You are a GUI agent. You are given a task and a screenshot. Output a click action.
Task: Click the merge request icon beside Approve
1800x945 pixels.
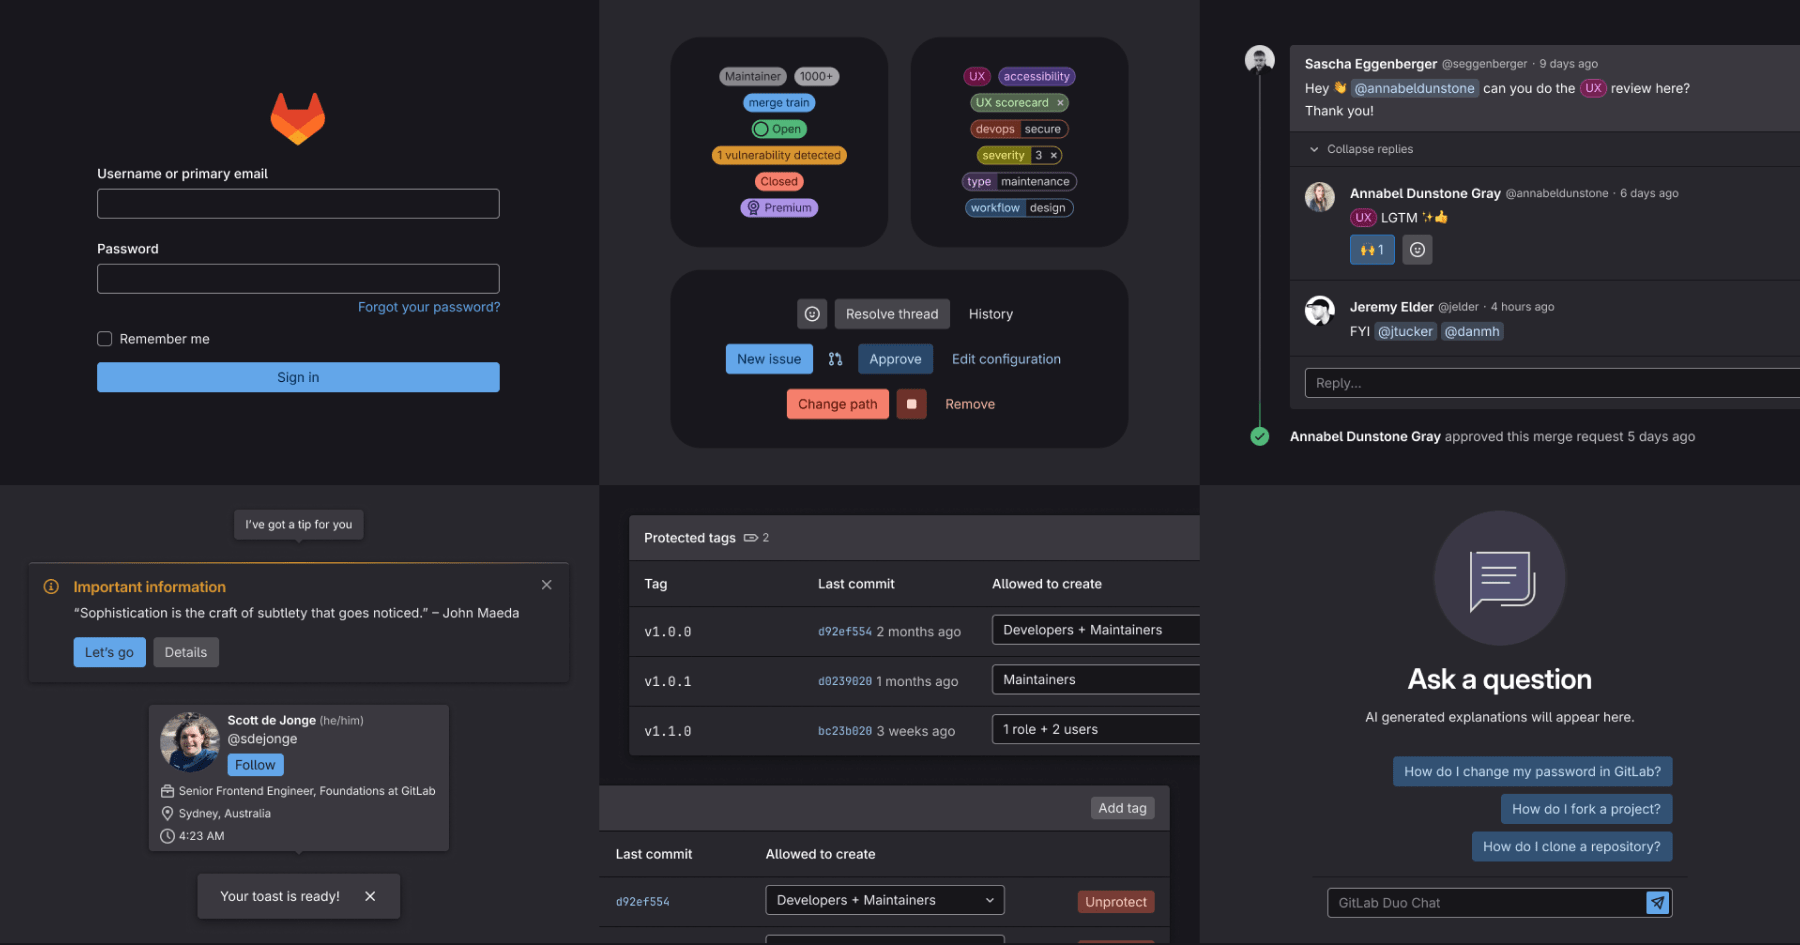click(836, 358)
